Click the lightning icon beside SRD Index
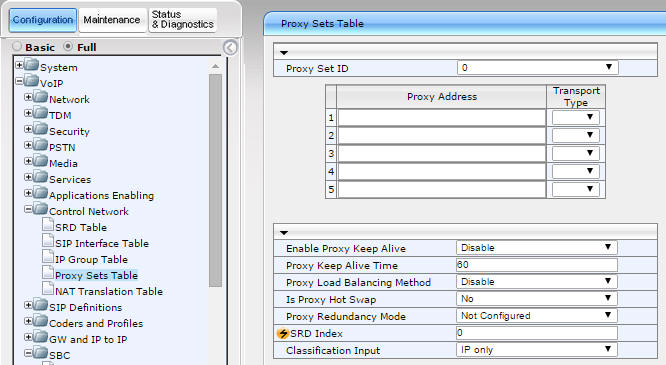Screen dimensions: 666x365 coord(282,334)
